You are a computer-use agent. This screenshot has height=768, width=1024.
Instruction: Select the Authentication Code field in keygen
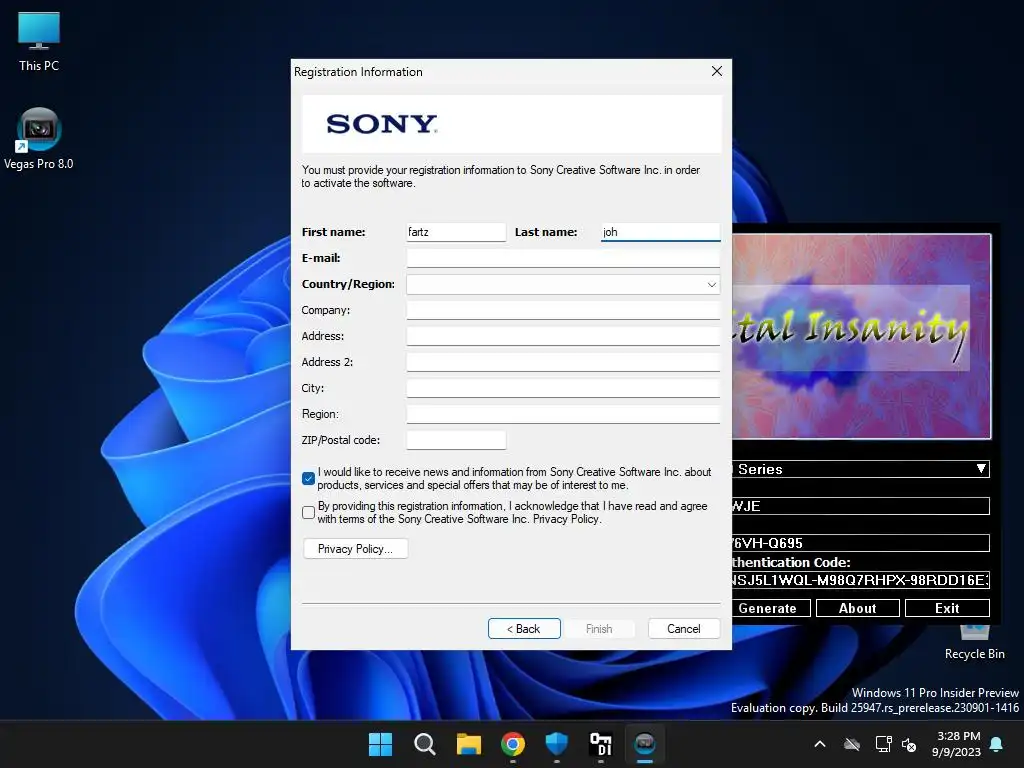tap(861, 580)
